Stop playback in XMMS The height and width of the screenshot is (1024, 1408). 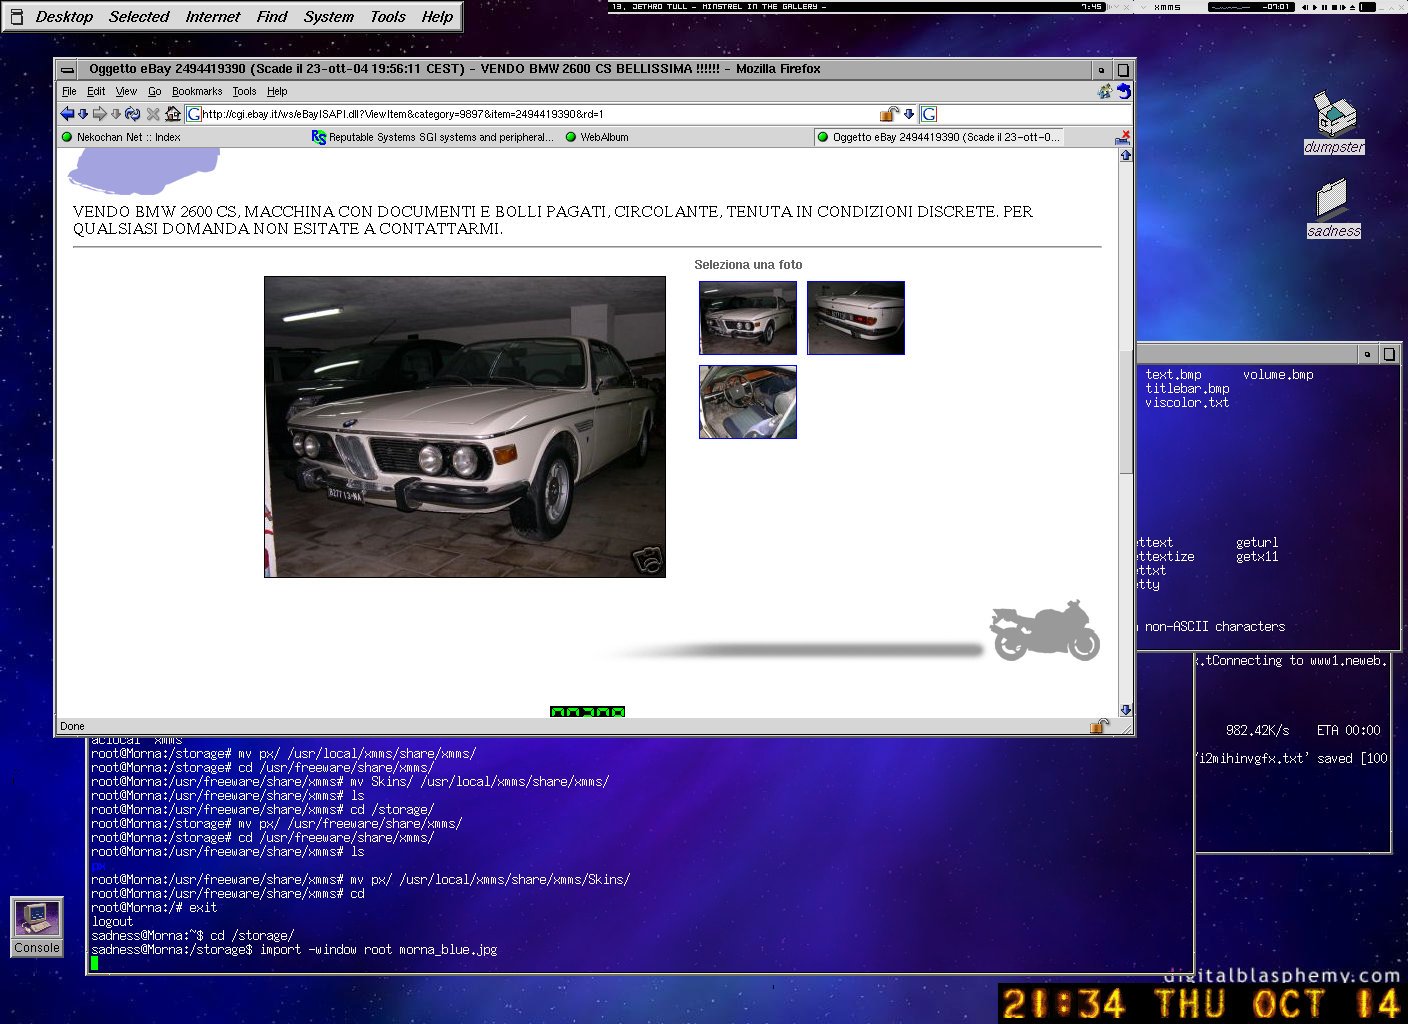click(x=1334, y=7)
